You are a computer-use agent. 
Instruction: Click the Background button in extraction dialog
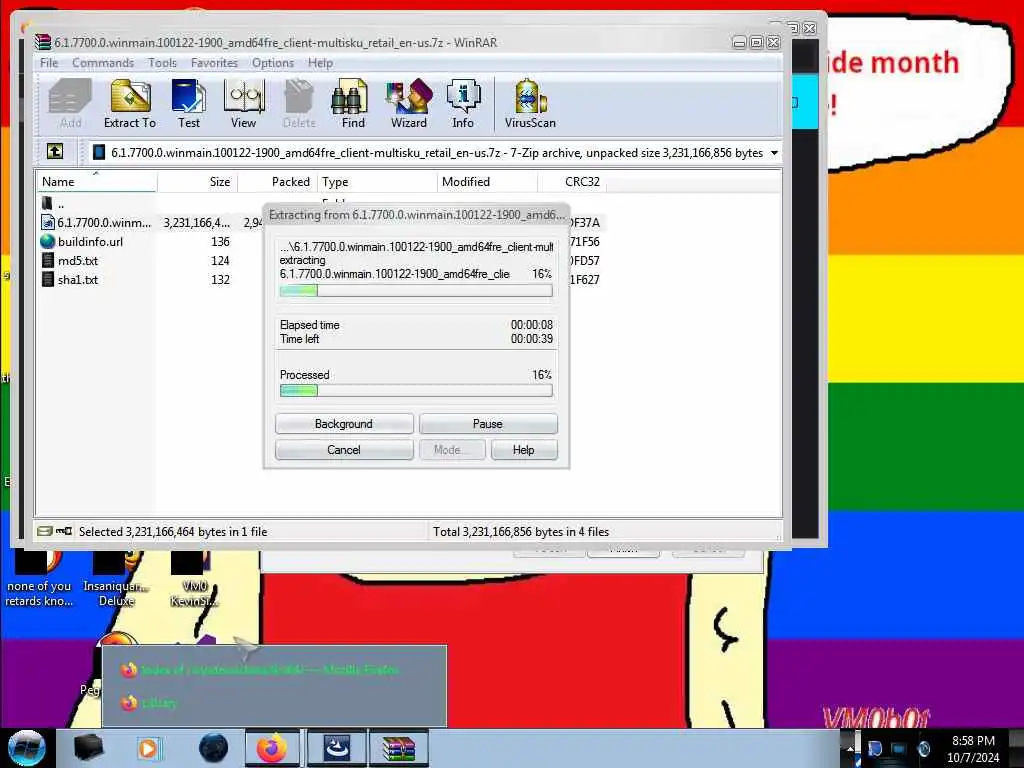(x=344, y=424)
